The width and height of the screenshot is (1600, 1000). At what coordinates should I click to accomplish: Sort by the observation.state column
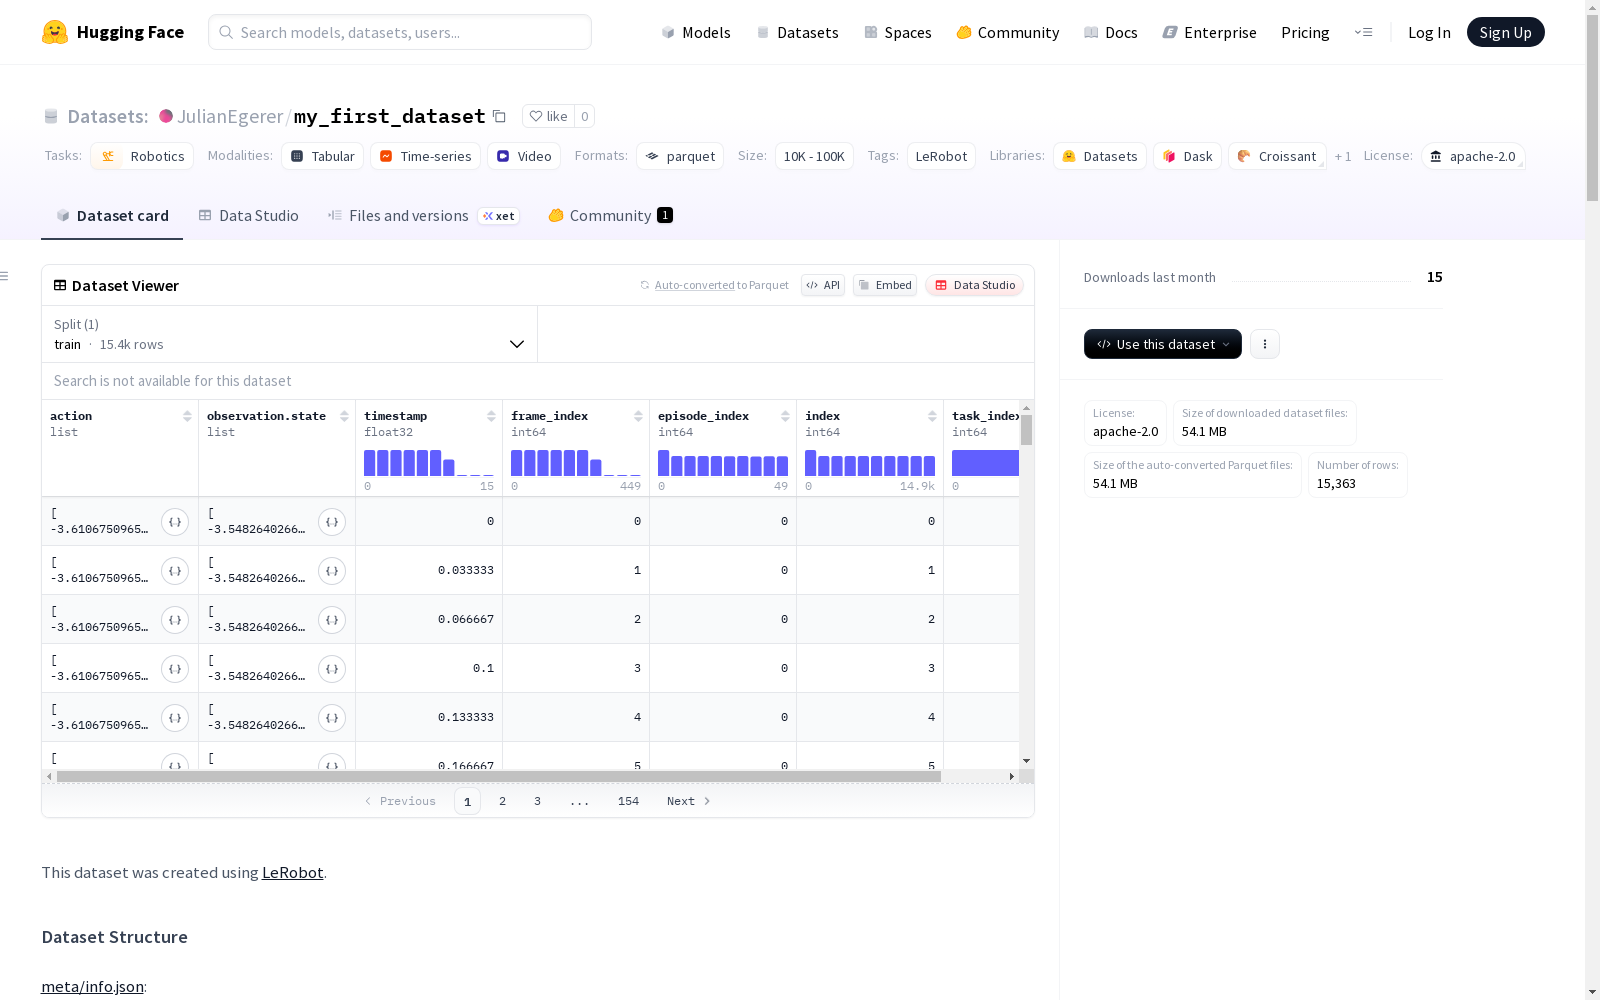[344, 416]
